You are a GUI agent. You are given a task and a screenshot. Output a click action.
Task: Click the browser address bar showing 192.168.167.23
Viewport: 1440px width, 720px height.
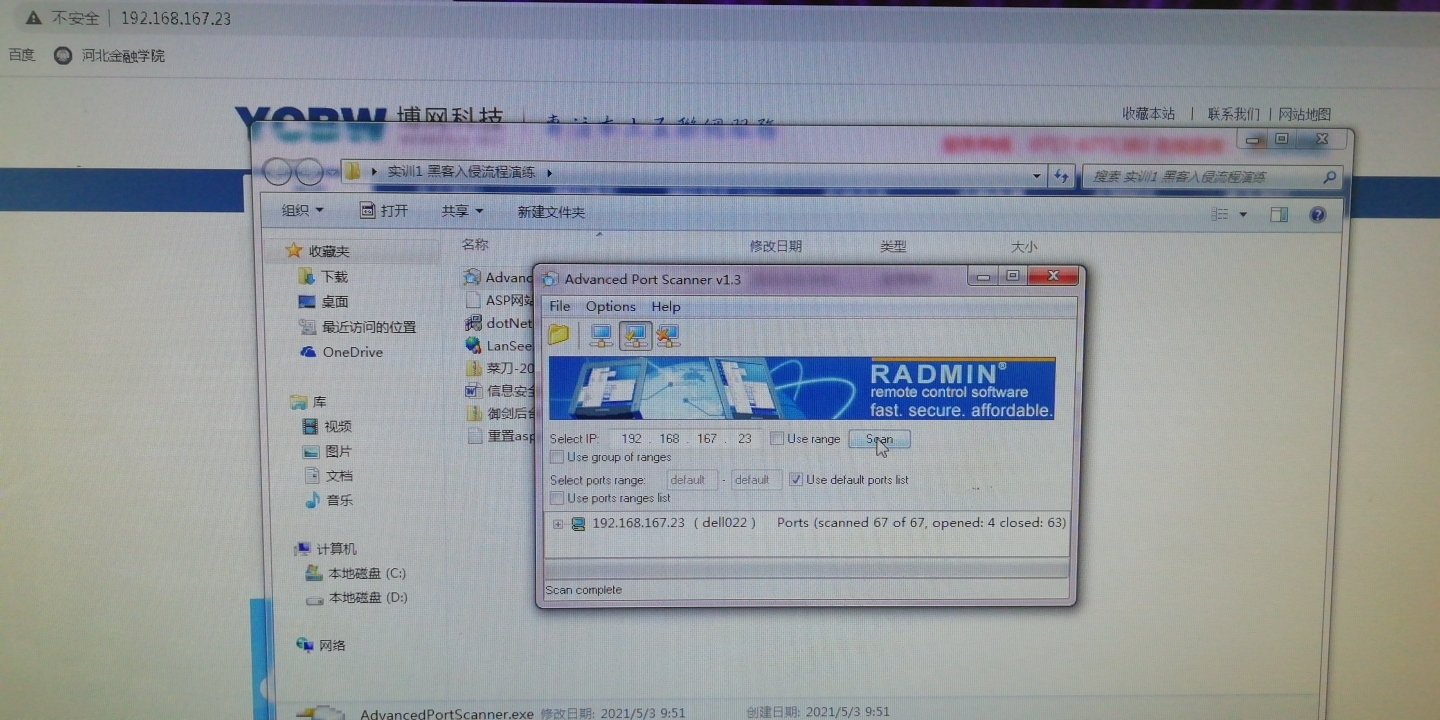coord(176,18)
